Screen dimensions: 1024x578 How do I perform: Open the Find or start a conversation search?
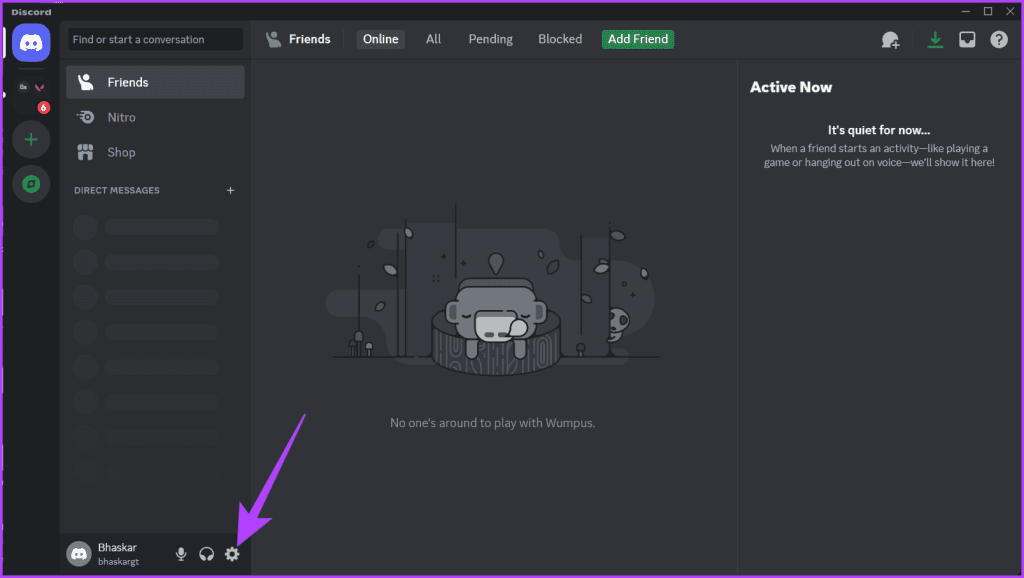click(x=155, y=39)
